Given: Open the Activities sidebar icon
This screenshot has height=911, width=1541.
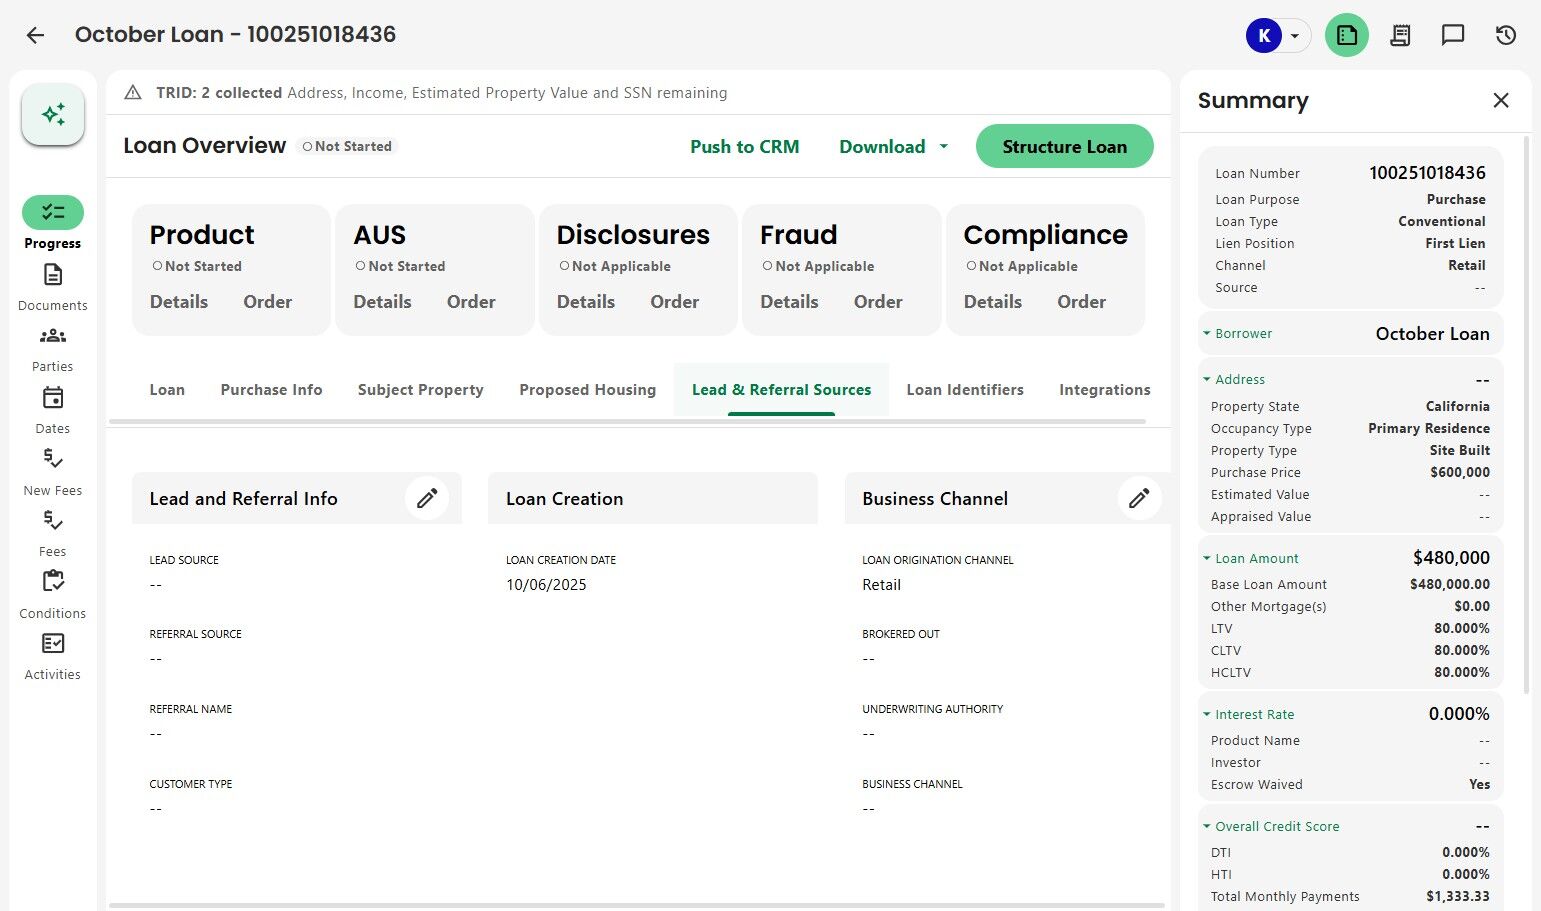Looking at the screenshot, I should [53, 643].
